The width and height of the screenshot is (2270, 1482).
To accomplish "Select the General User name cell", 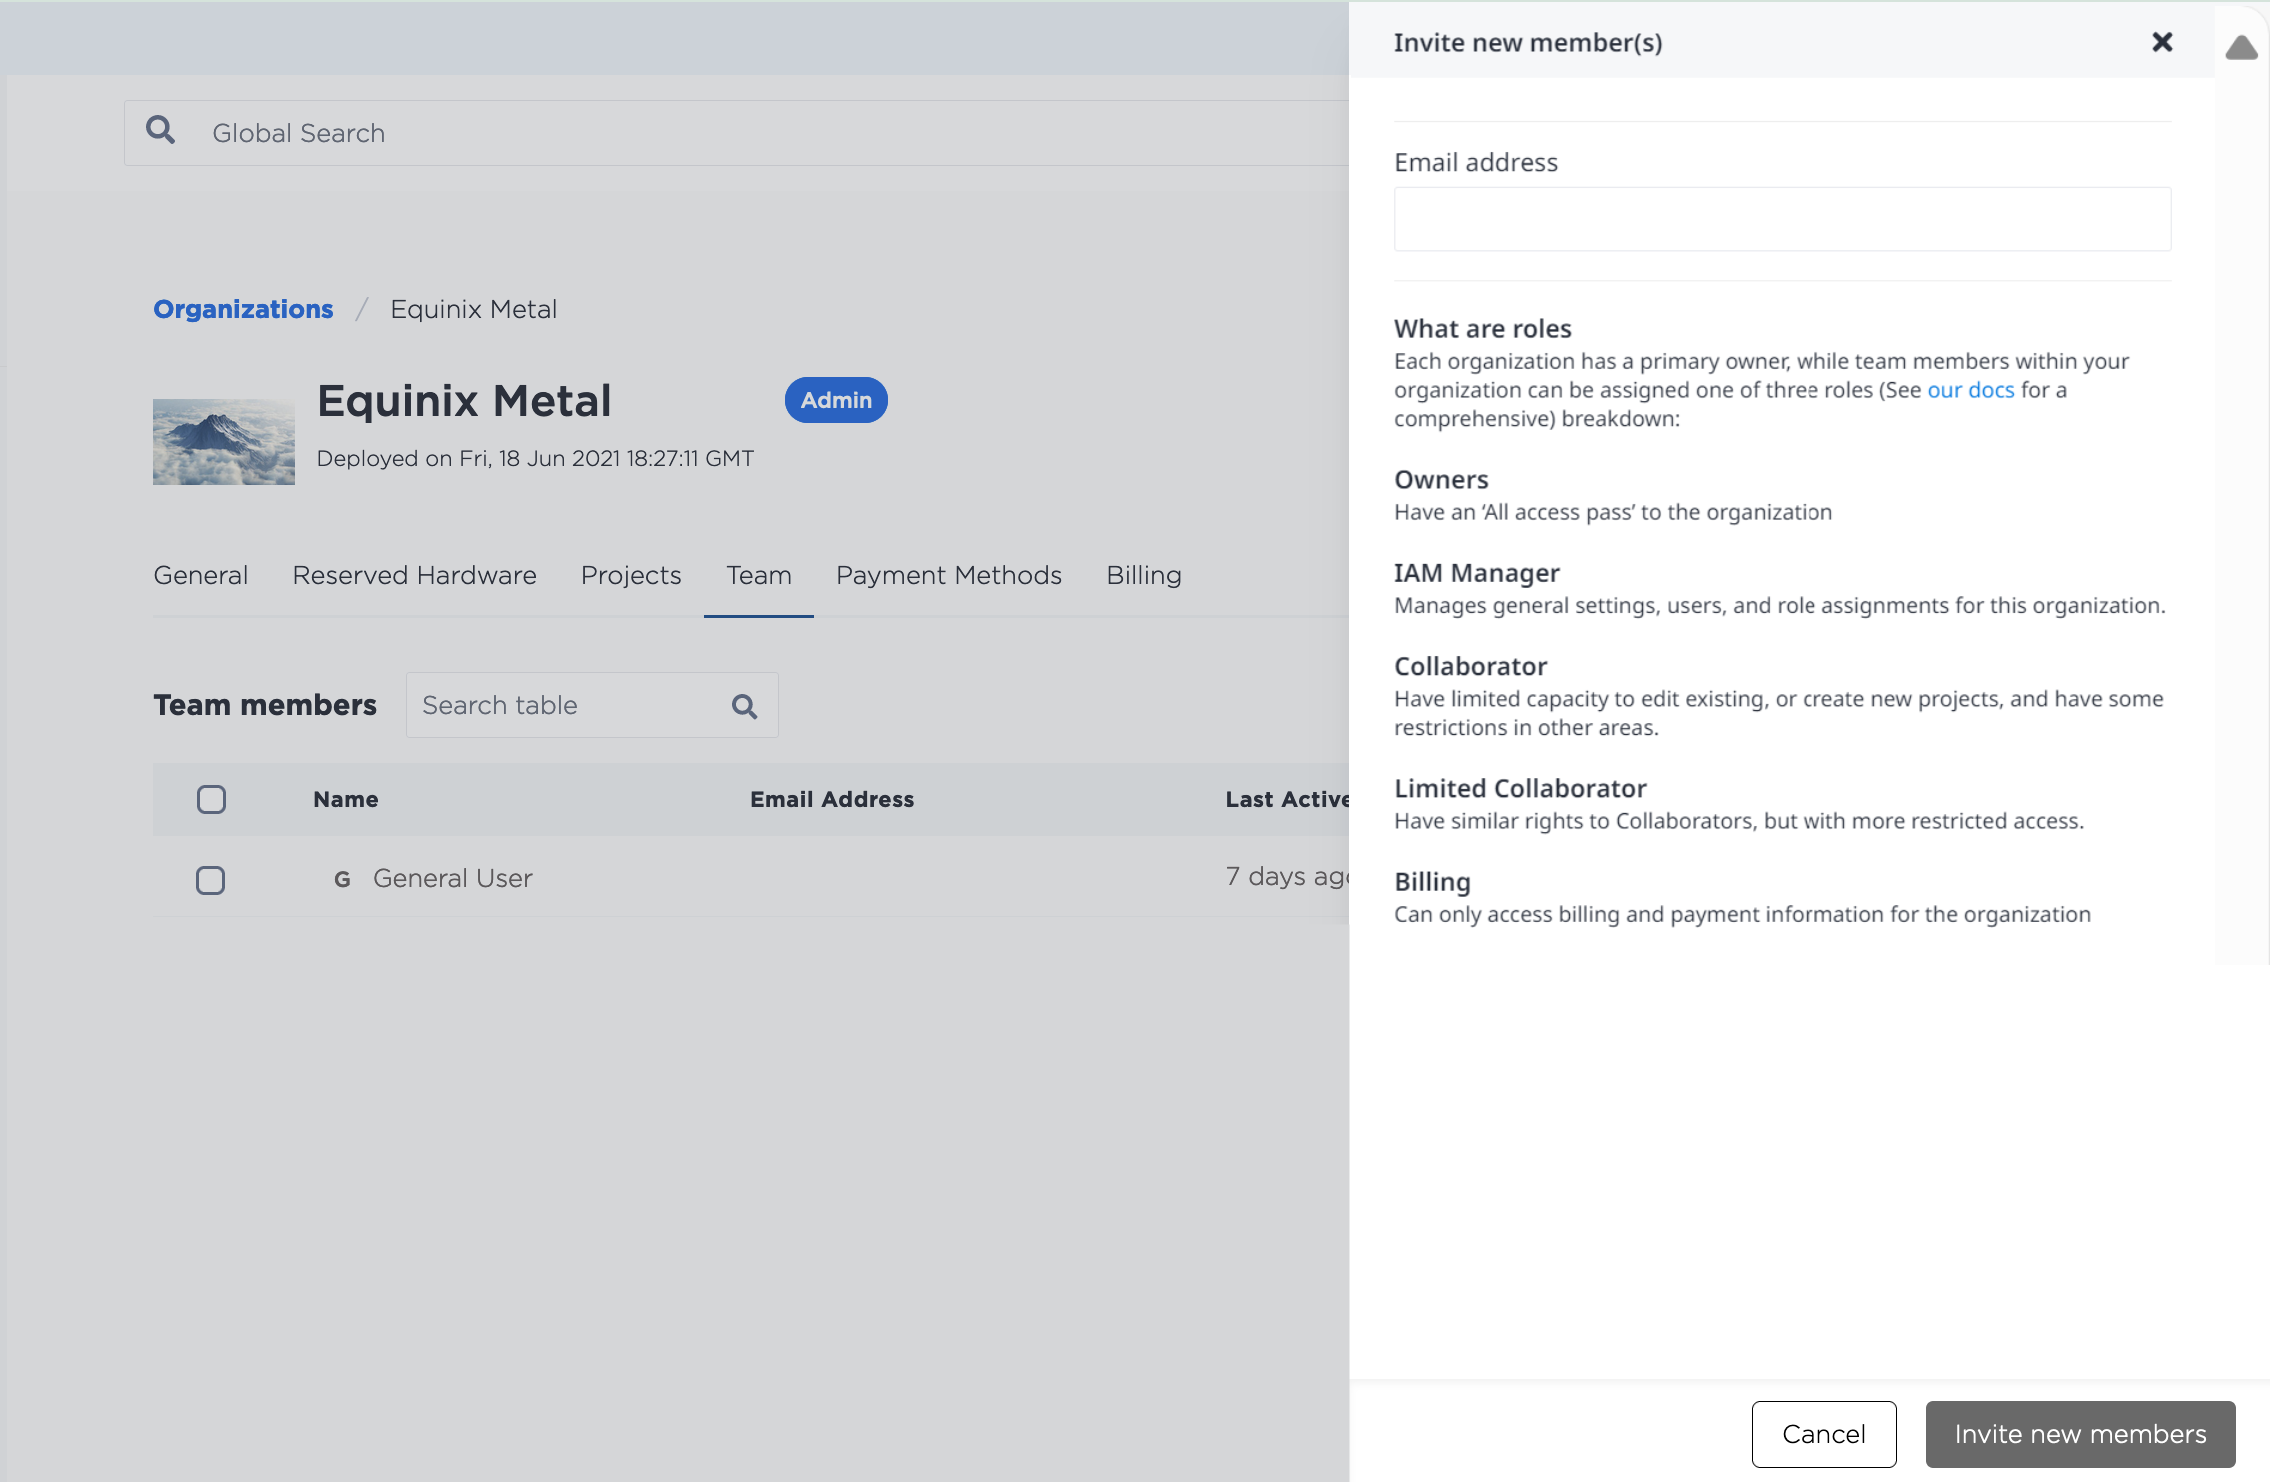I will pos(453,878).
